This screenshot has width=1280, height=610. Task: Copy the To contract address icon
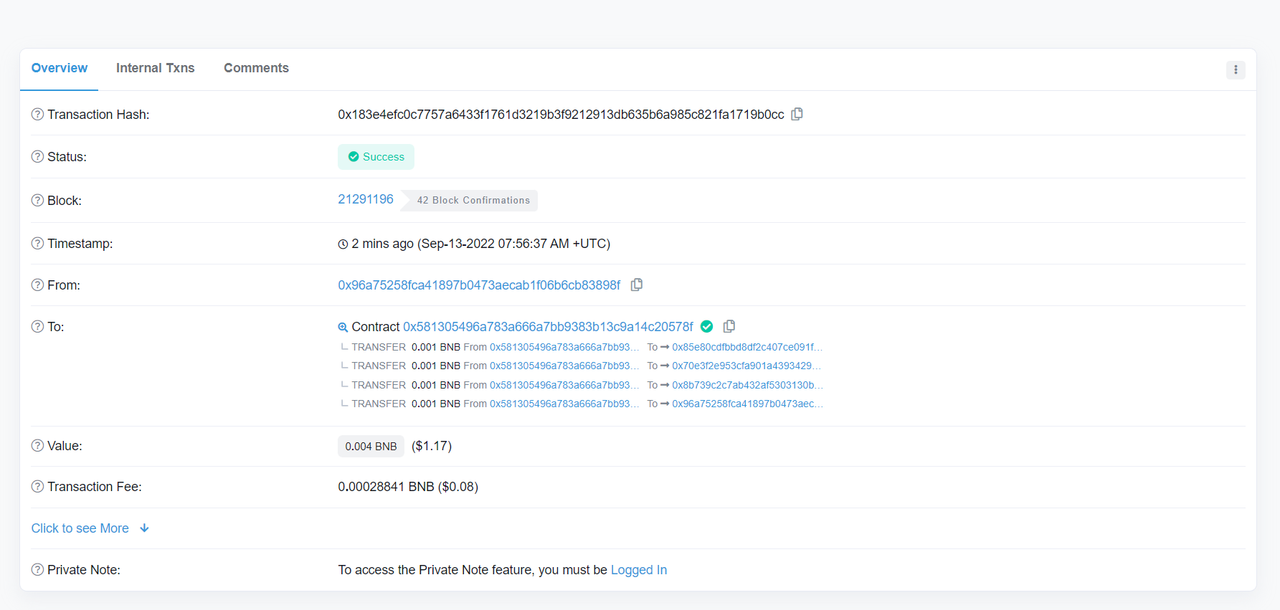[x=729, y=326]
